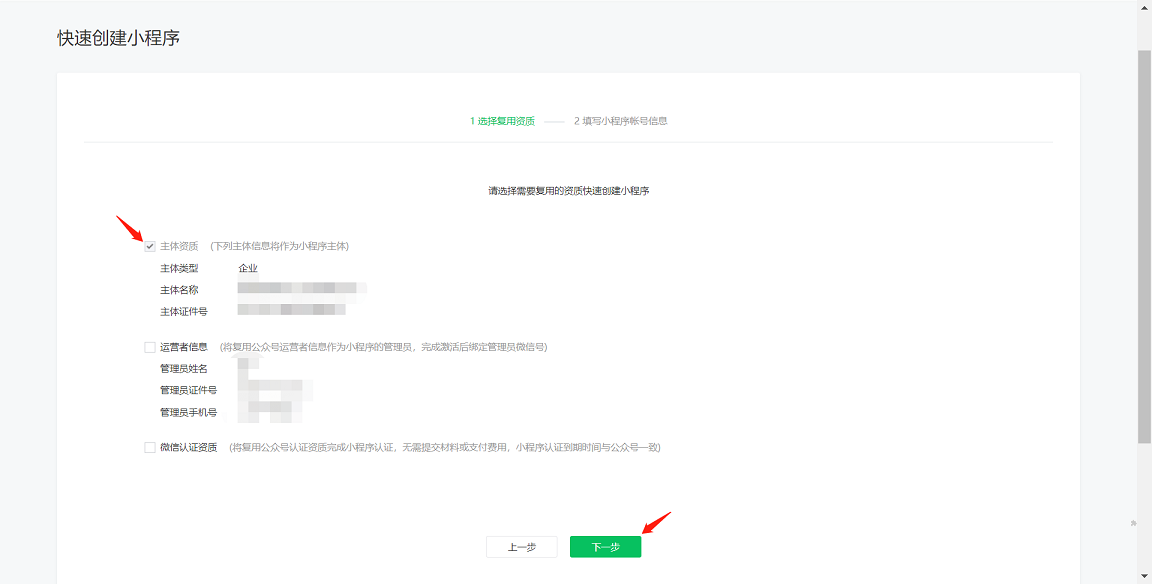
Task: Click the 快速创建小程序 page title
Action: tap(118, 38)
